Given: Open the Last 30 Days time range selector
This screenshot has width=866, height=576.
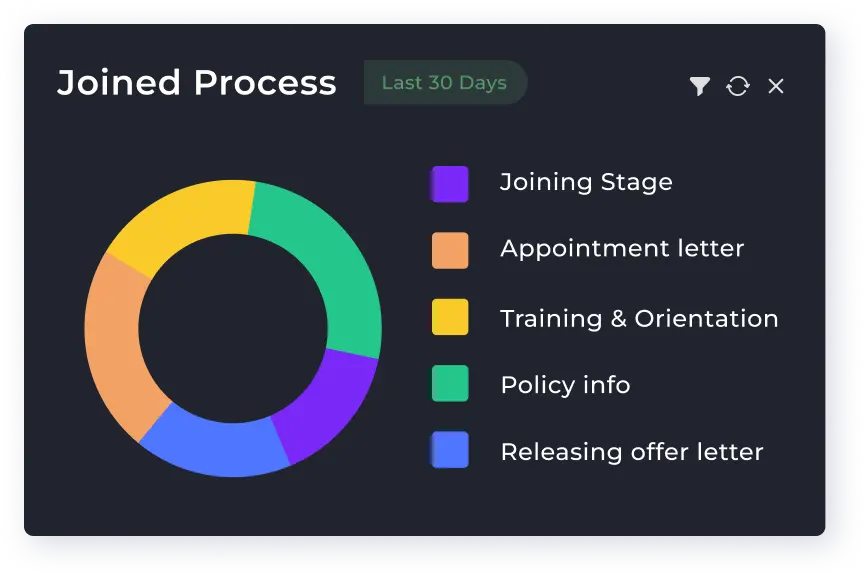Looking at the screenshot, I should 445,83.
